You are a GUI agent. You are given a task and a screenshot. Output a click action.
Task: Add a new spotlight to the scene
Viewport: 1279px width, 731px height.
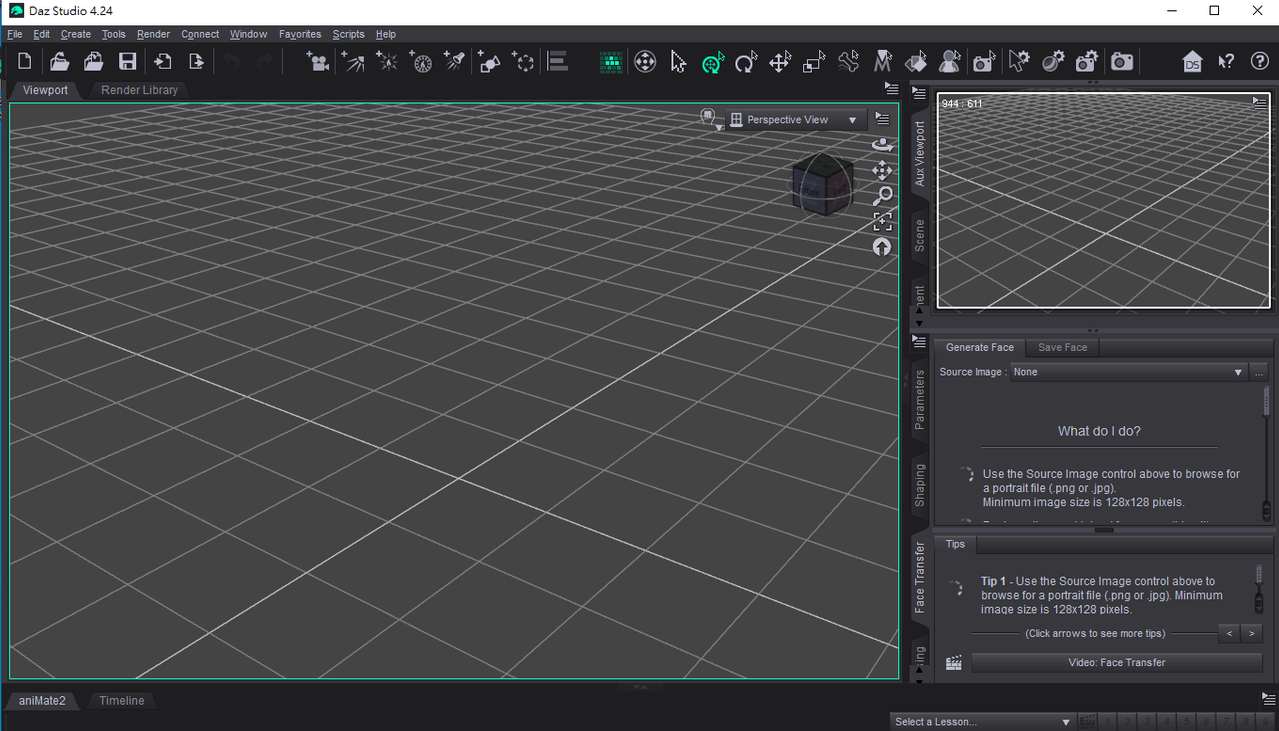click(x=454, y=62)
